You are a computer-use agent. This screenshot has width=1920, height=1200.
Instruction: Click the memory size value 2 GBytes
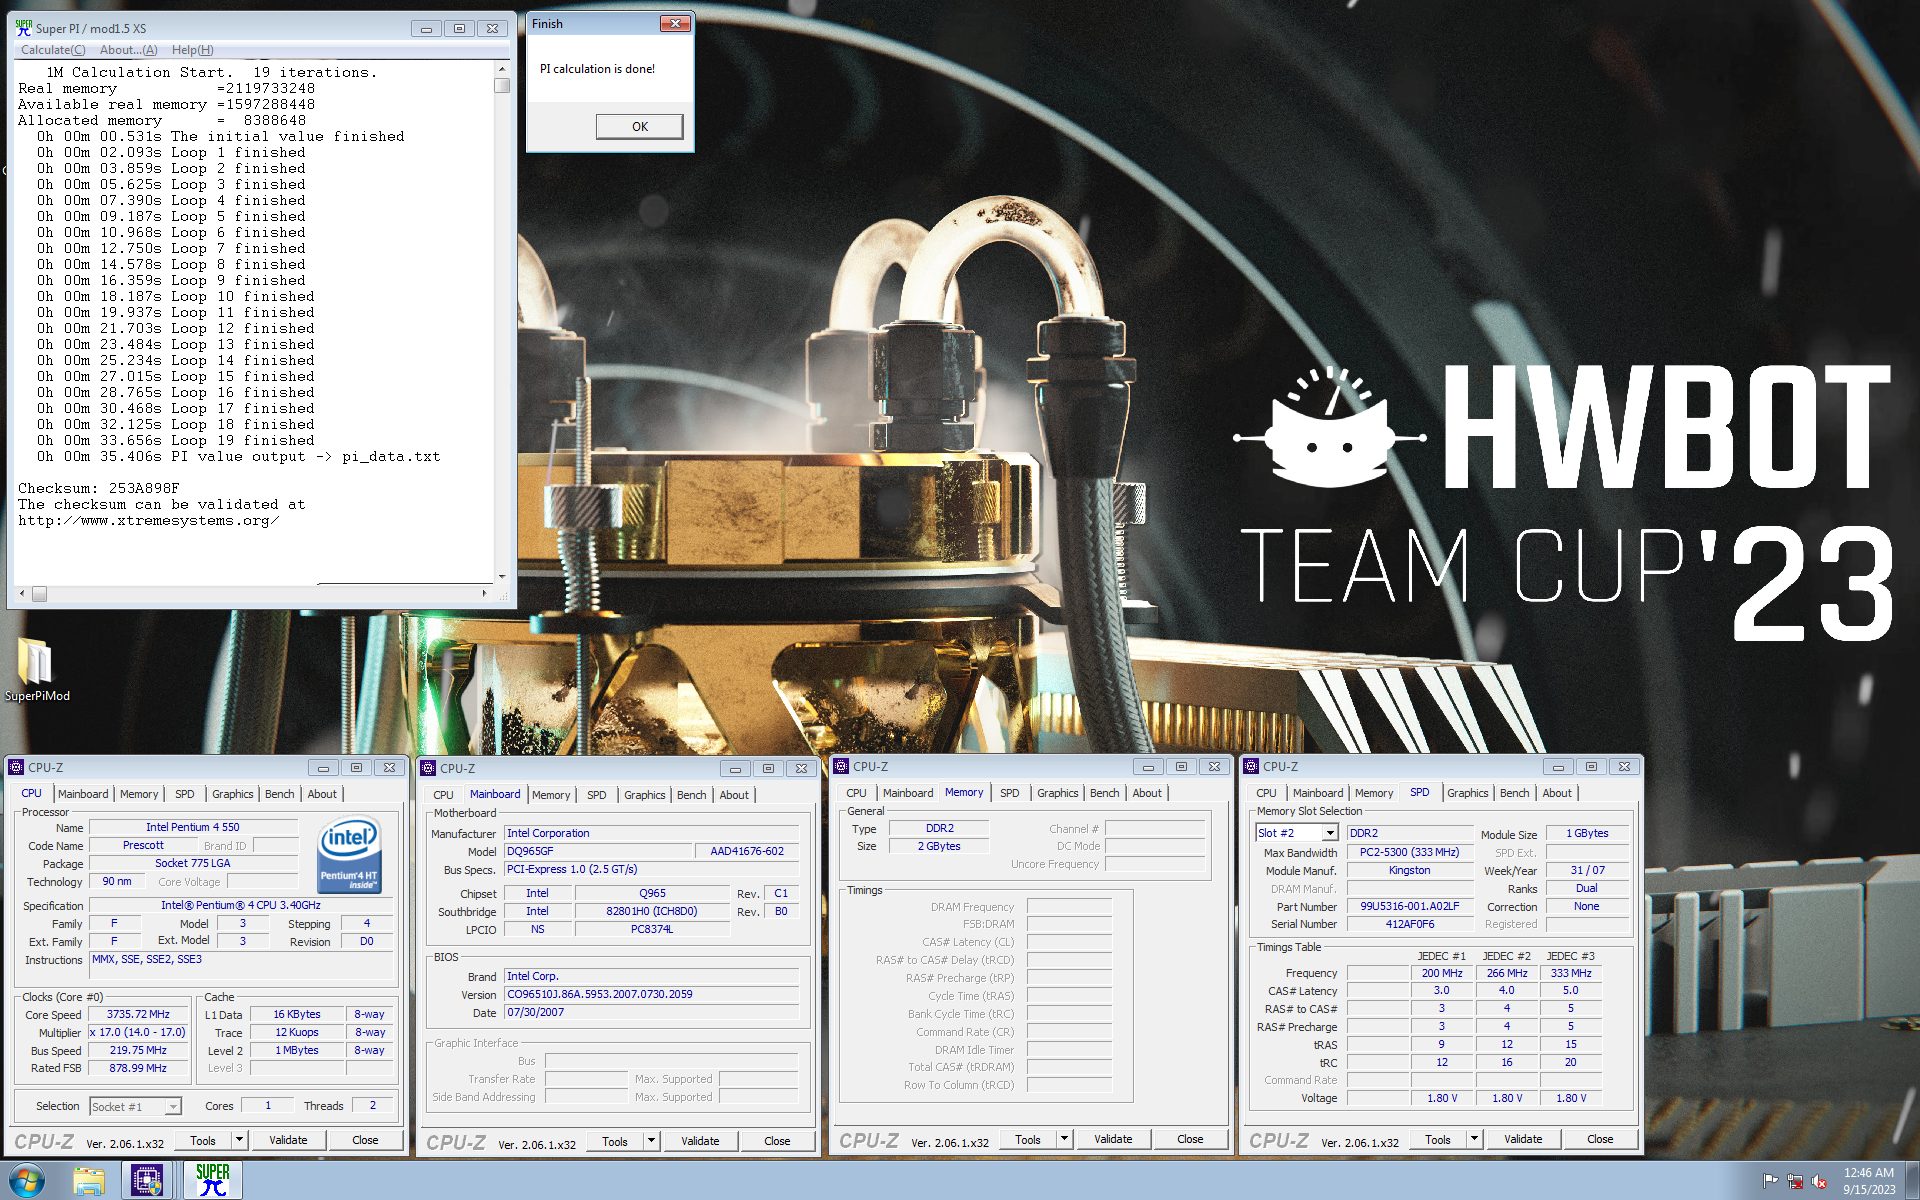(x=939, y=846)
